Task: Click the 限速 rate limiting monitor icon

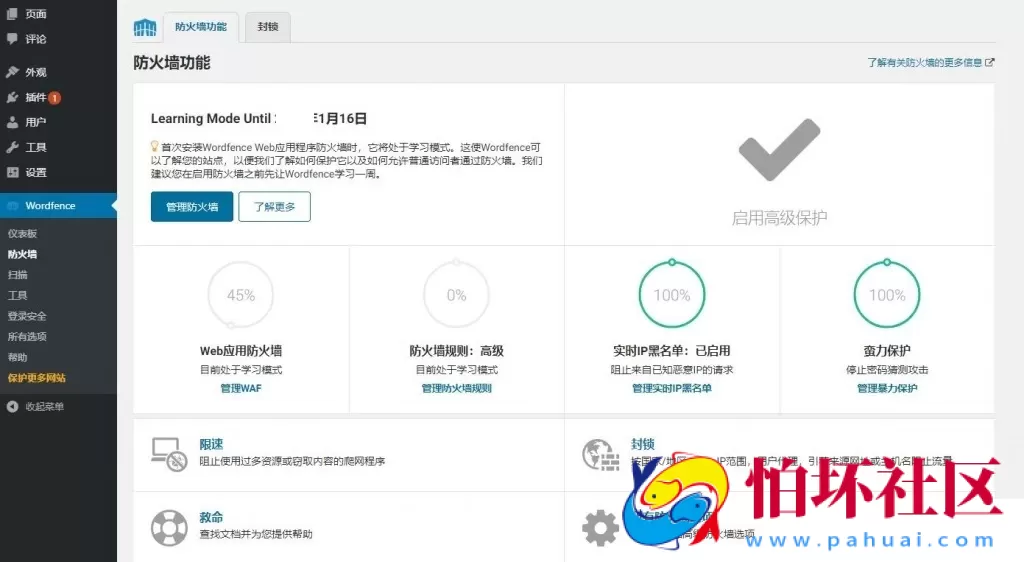Action: 169,454
